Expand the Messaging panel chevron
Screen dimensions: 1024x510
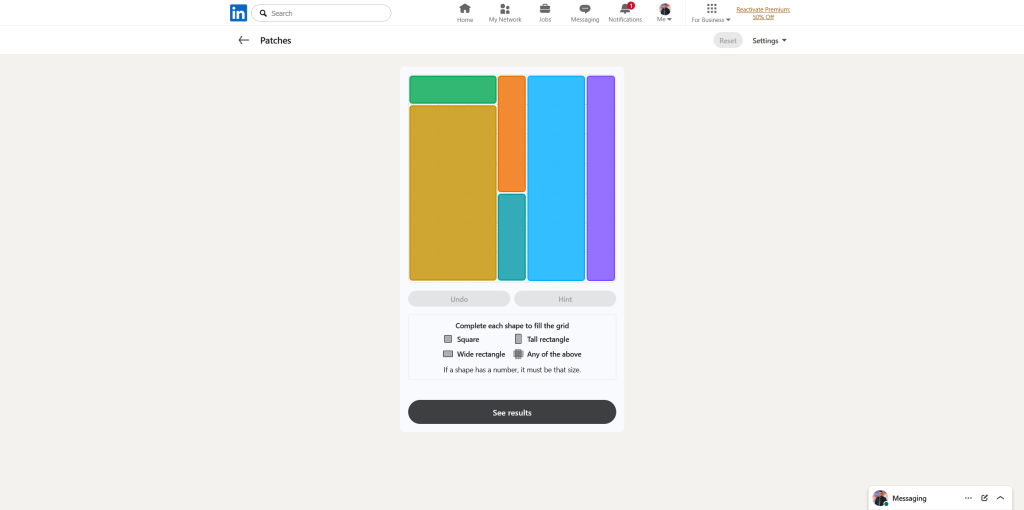click(1000, 498)
